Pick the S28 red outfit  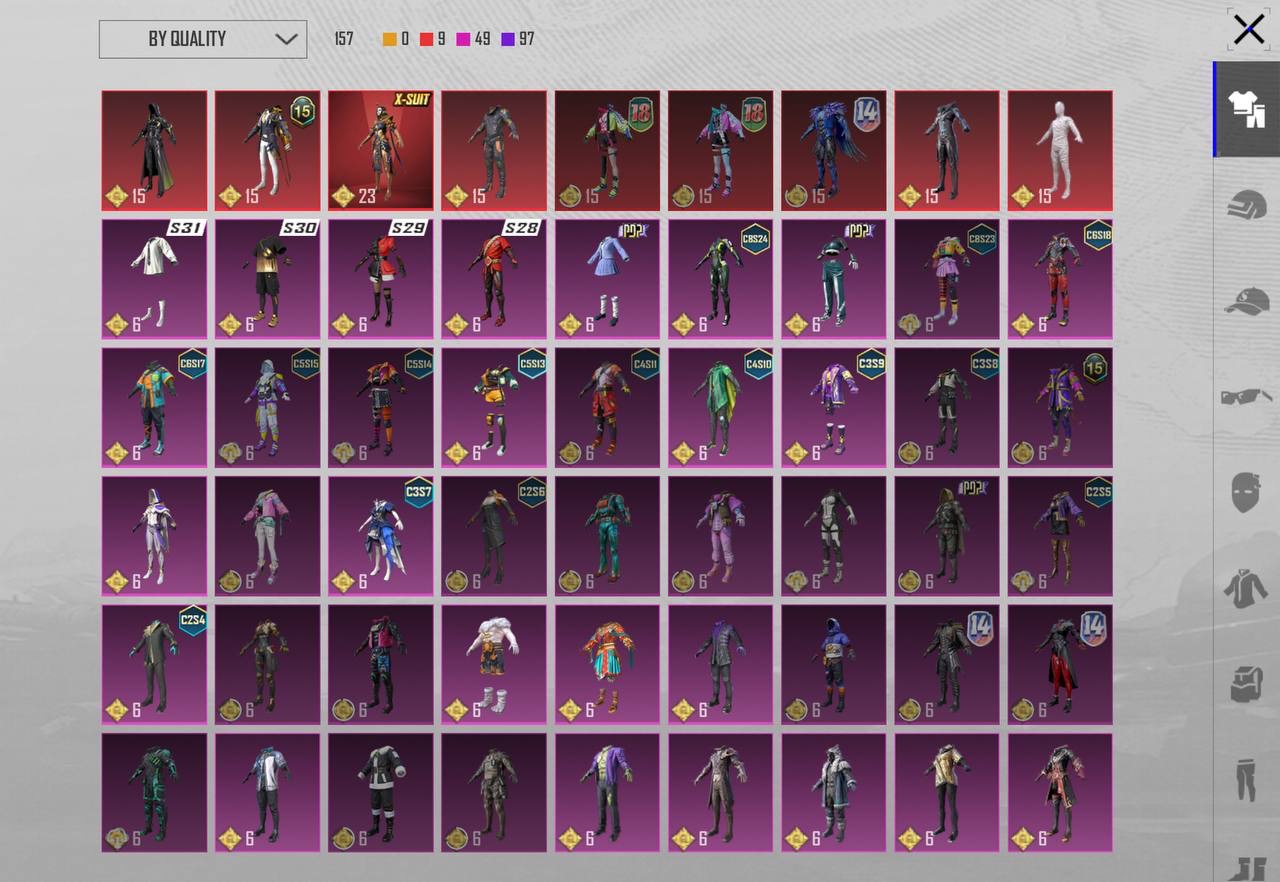pos(494,279)
